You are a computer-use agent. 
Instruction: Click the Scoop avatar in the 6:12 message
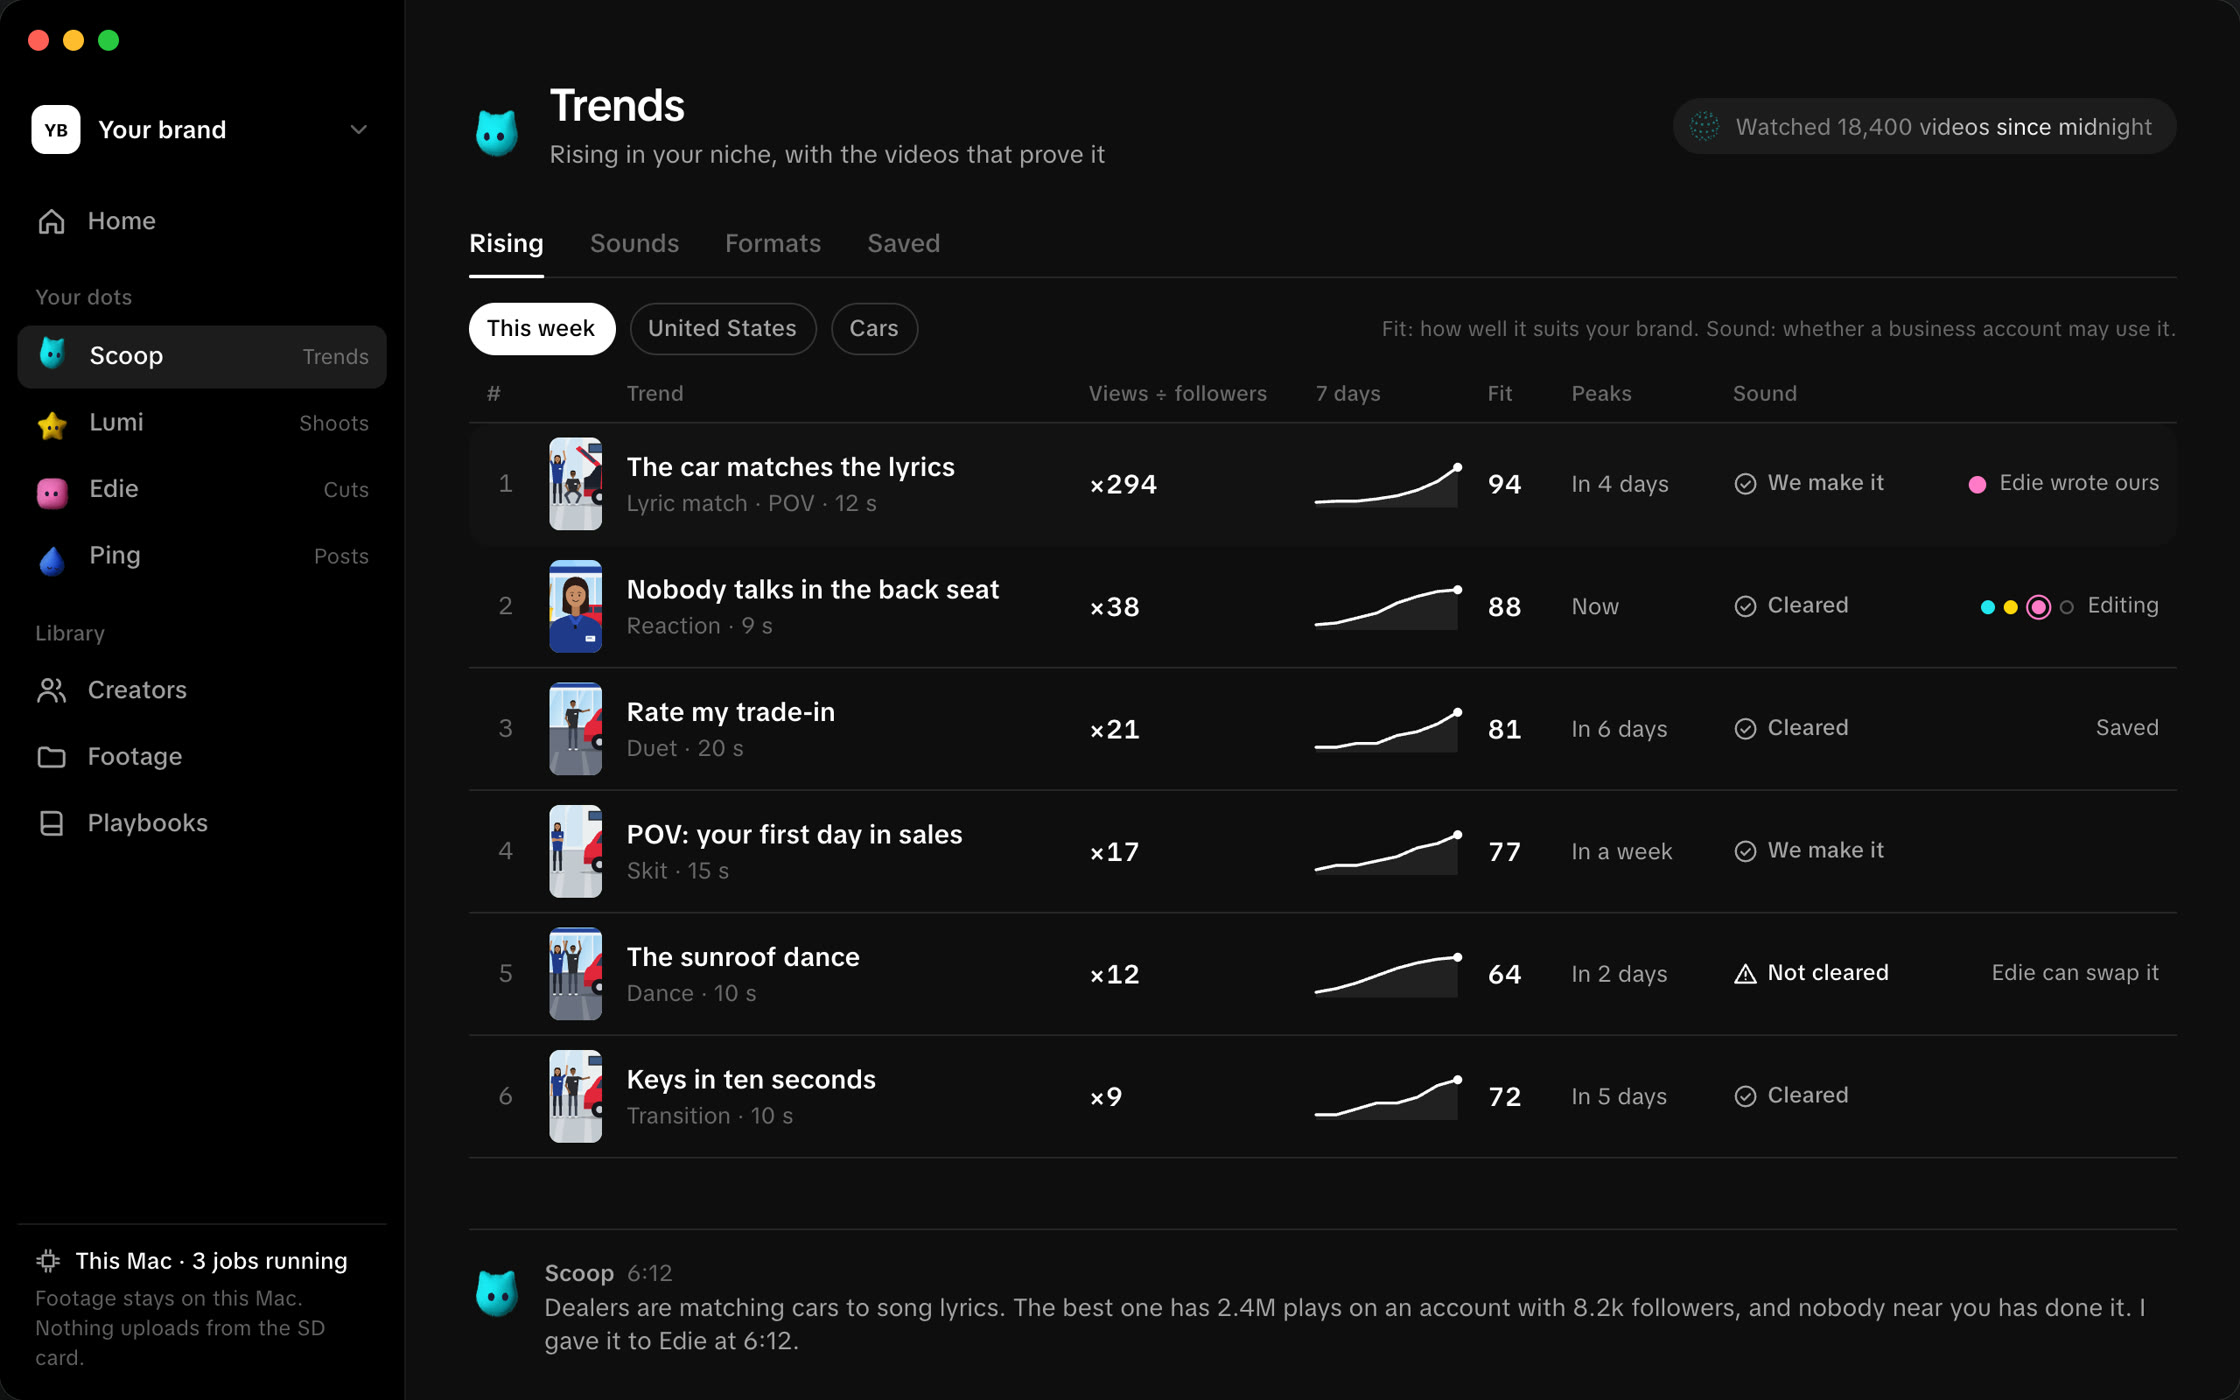coord(497,1292)
